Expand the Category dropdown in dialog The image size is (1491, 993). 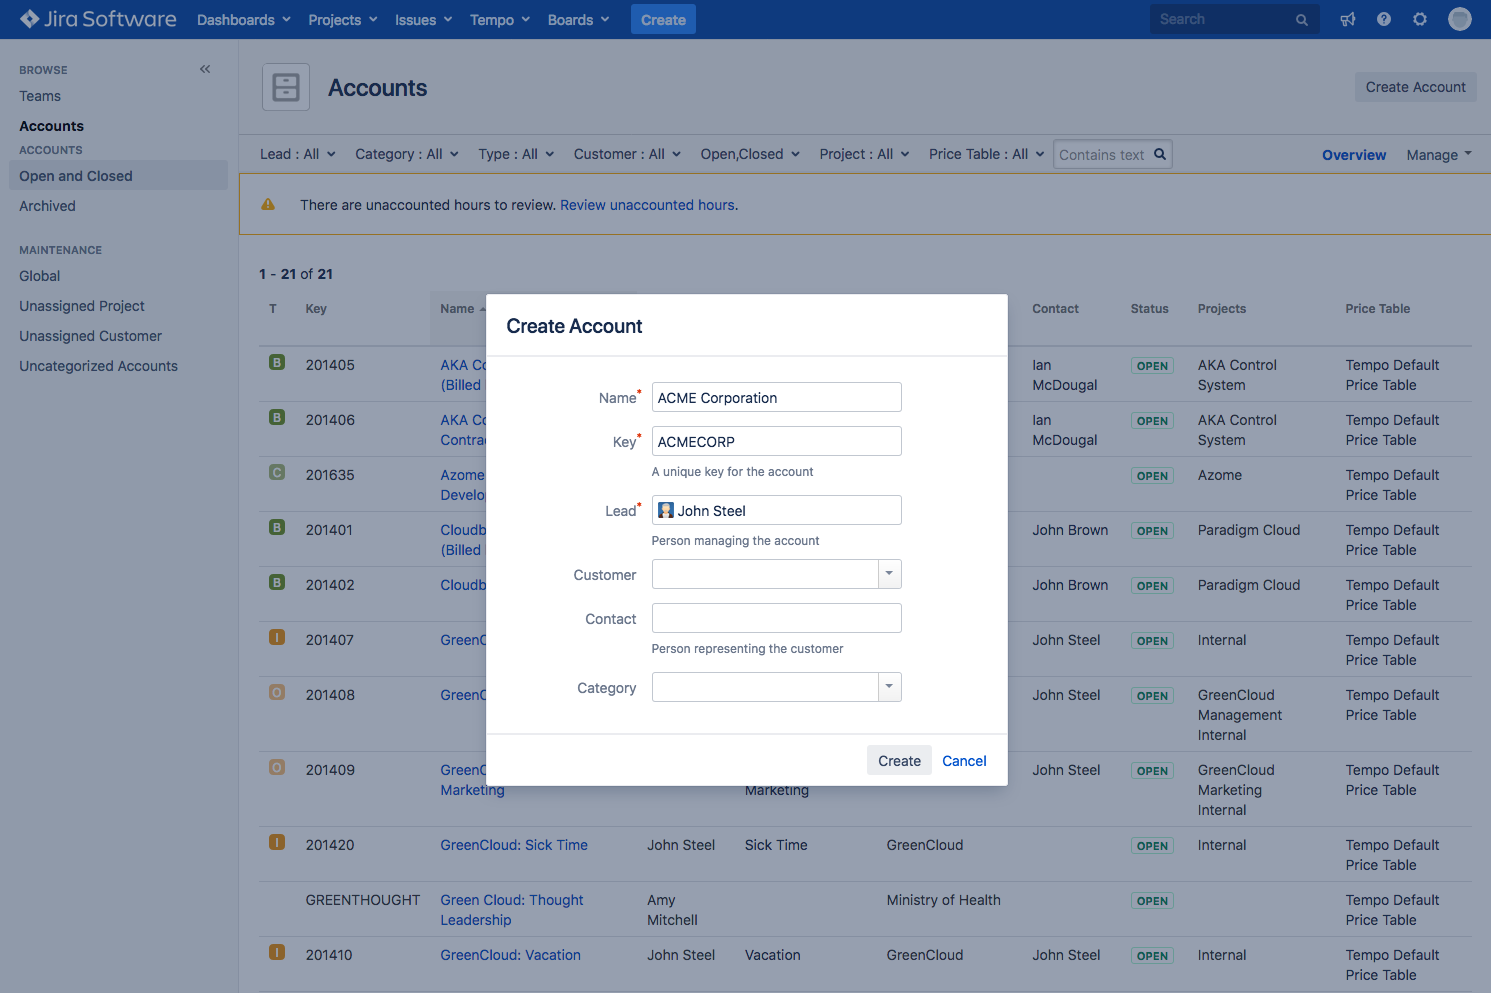[x=889, y=687]
